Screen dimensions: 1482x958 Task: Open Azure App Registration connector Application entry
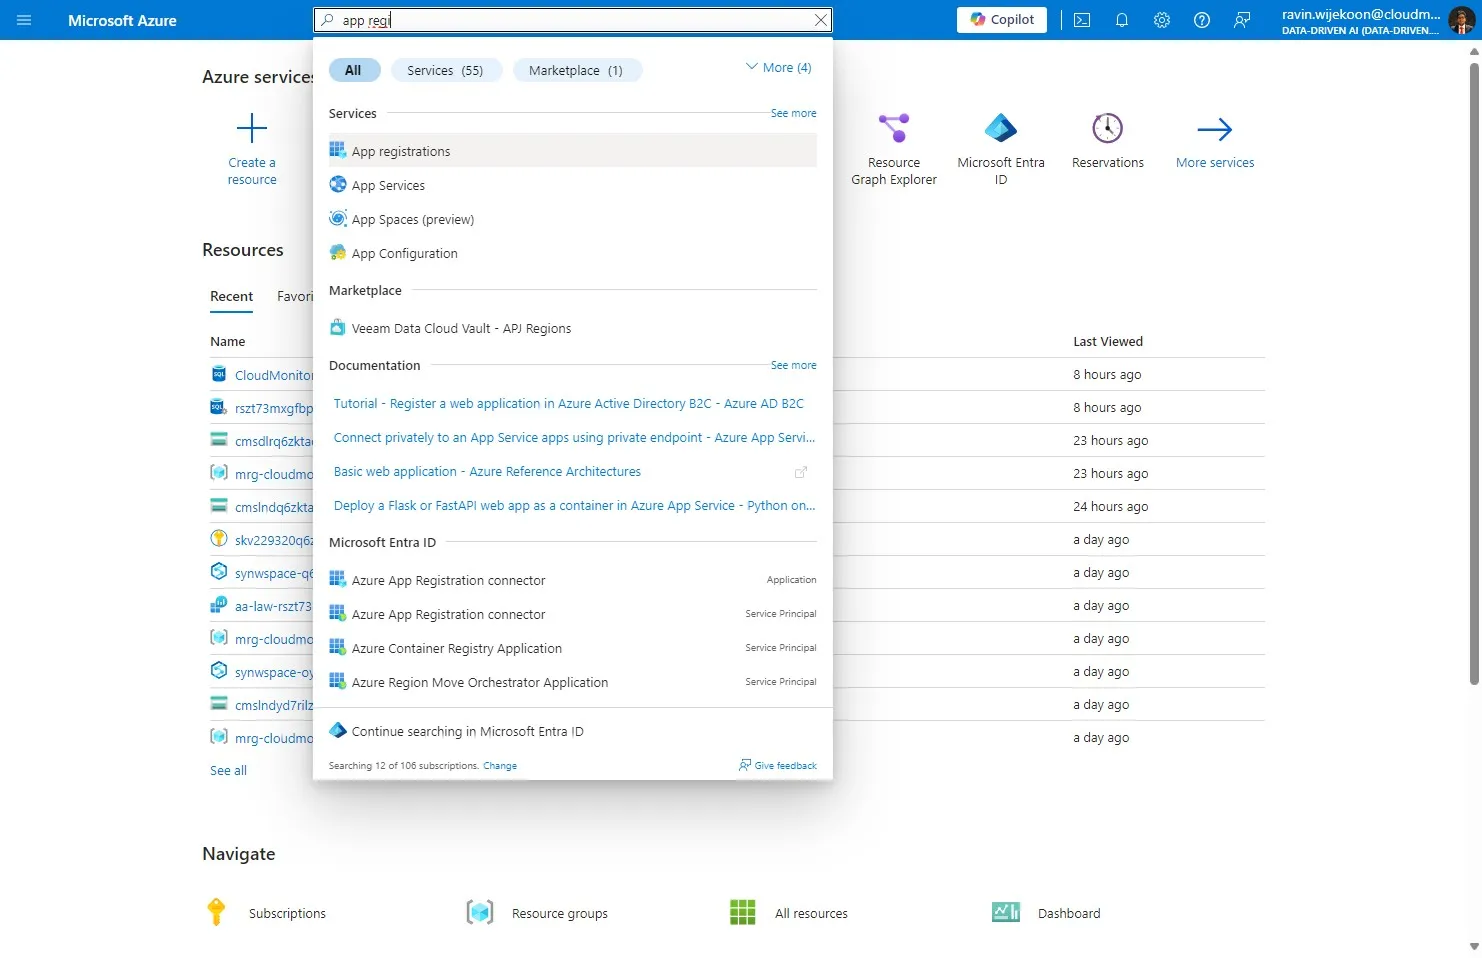click(572, 580)
